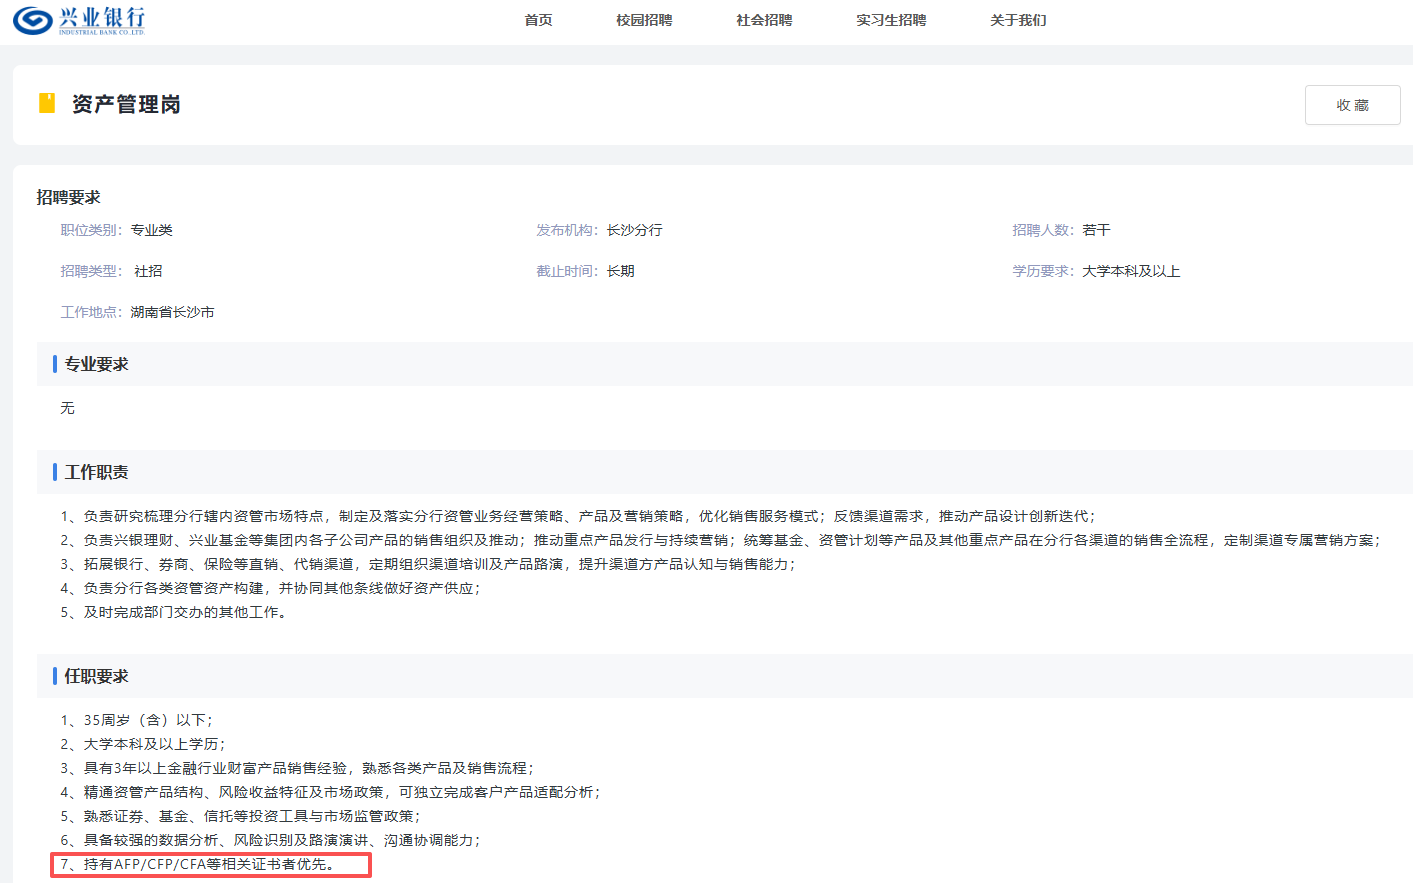
Task: Open the 社会招聘 menu item
Action: [x=764, y=20]
